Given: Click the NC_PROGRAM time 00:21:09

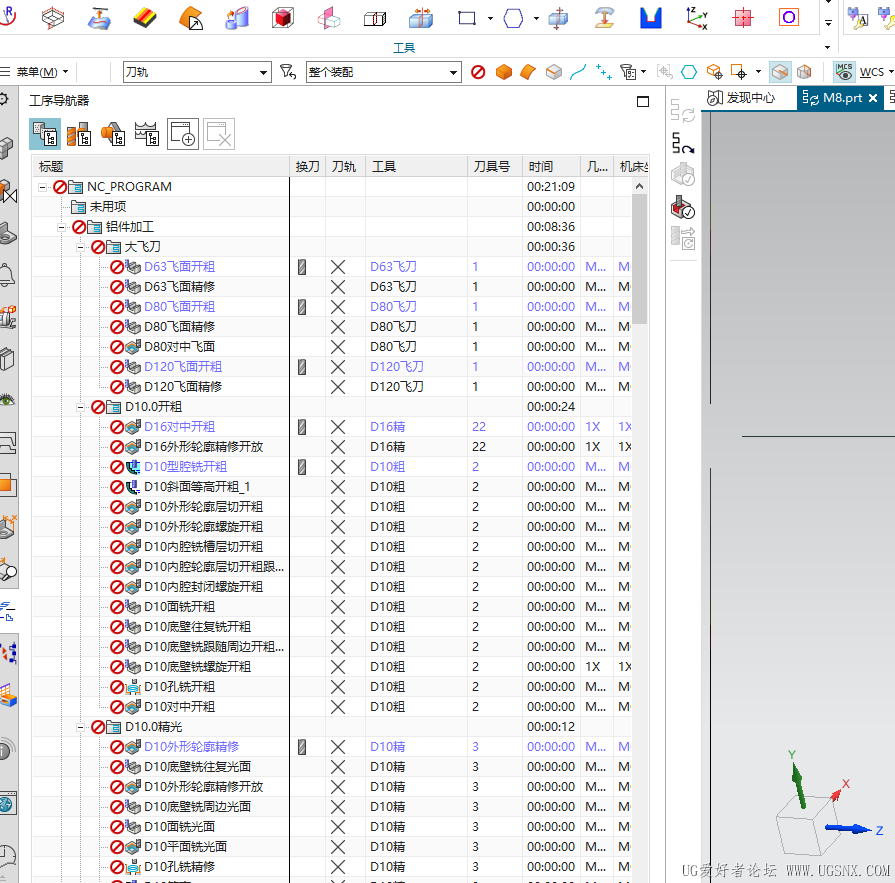Looking at the screenshot, I should (551, 187).
